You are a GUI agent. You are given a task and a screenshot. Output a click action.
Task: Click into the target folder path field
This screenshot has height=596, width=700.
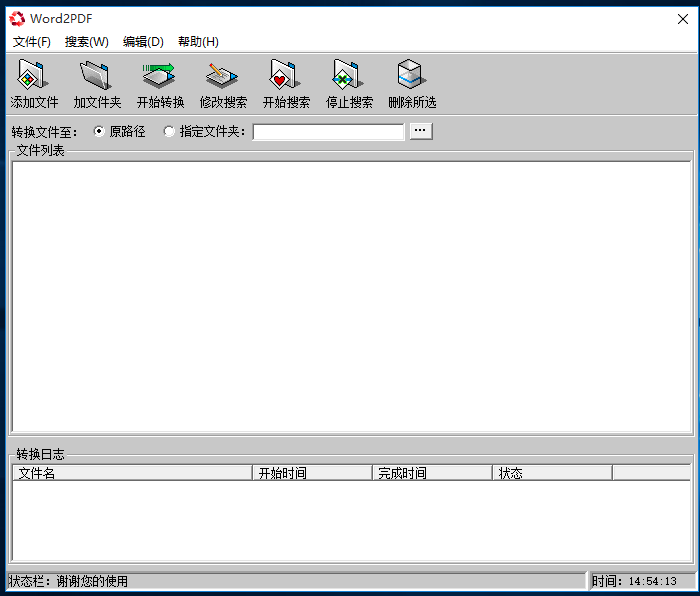click(x=329, y=132)
